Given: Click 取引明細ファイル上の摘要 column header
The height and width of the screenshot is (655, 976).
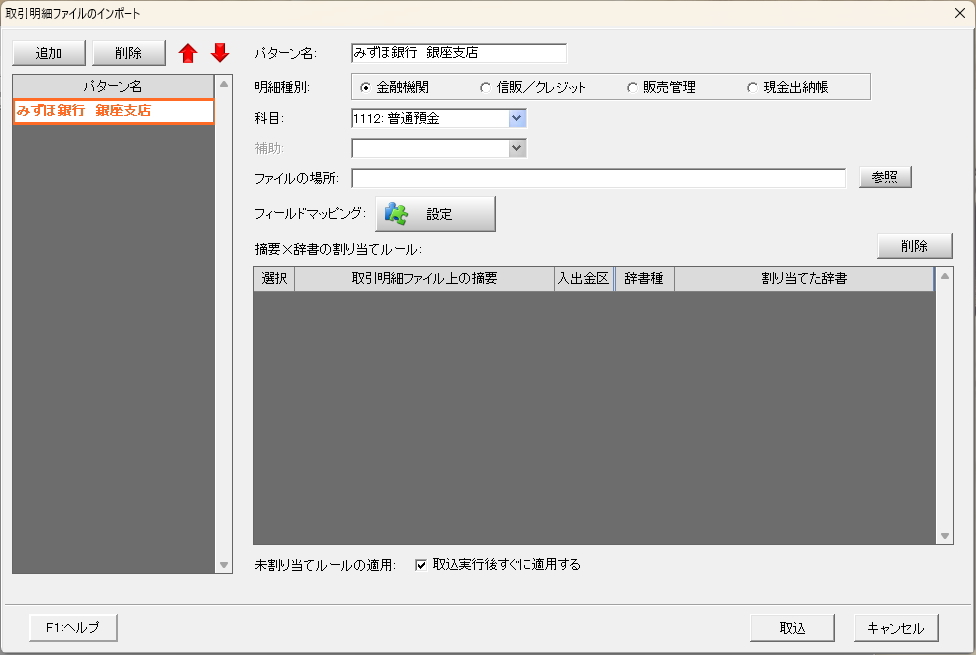Looking at the screenshot, I should pos(425,278).
